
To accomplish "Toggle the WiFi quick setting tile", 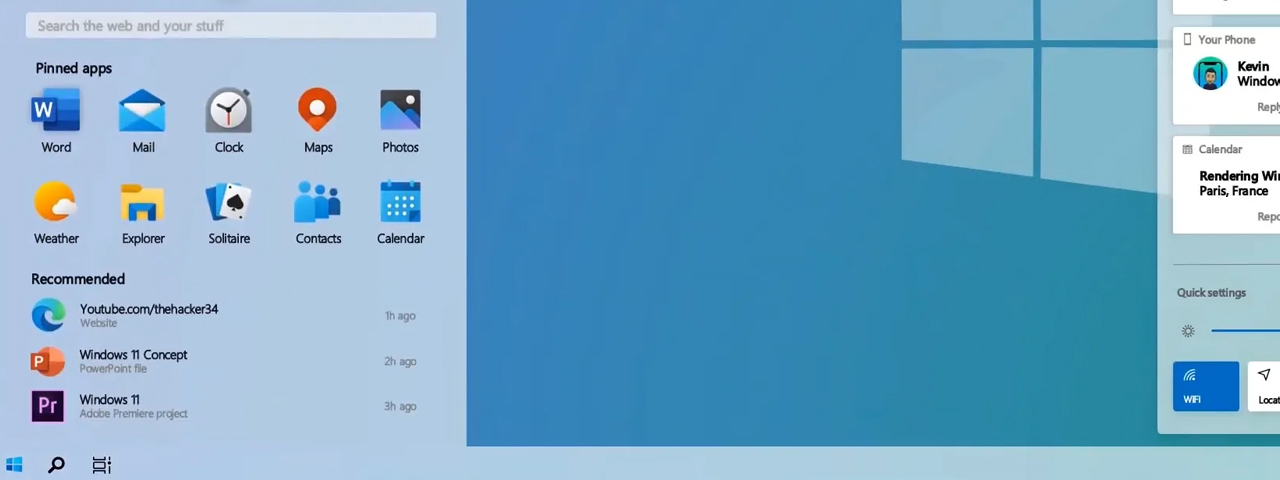I will tap(1206, 386).
